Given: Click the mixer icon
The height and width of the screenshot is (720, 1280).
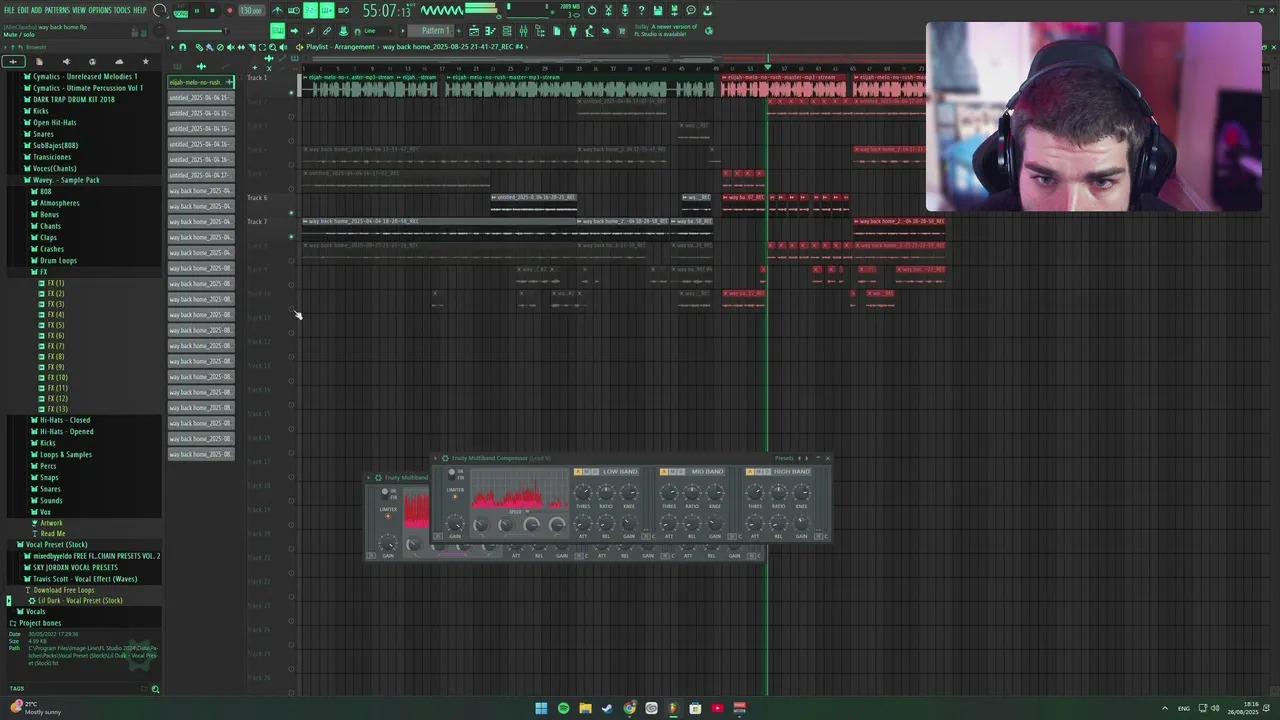Looking at the screenshot, I should pyautogui.click(x=523, y=31).
